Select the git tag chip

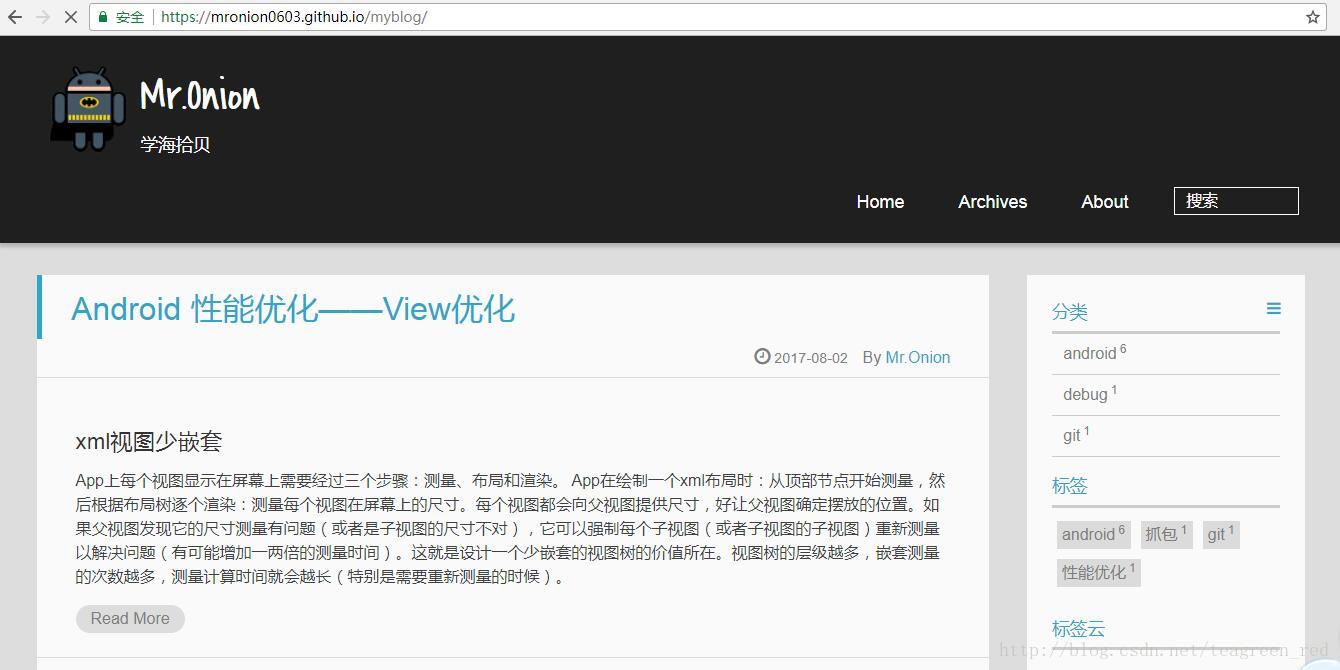point(1221,534)
